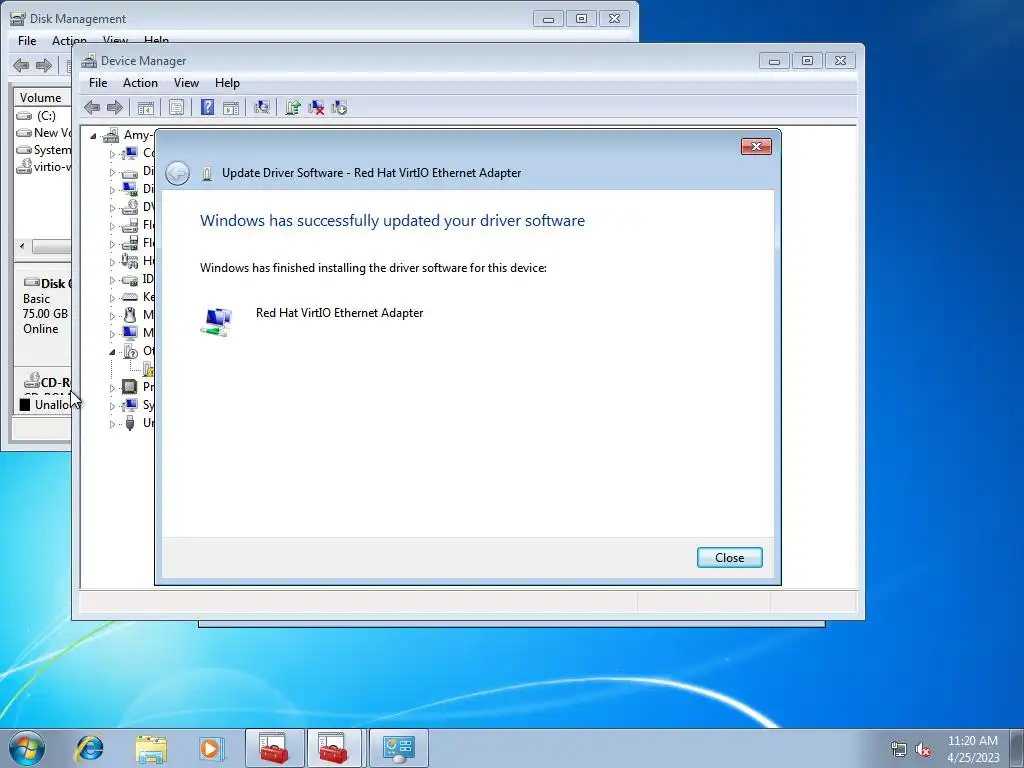The image size is (1024, 768).
Task: Toggle Show/Hide Console Tree toolbar icon
Action: [x=146, y=108]
